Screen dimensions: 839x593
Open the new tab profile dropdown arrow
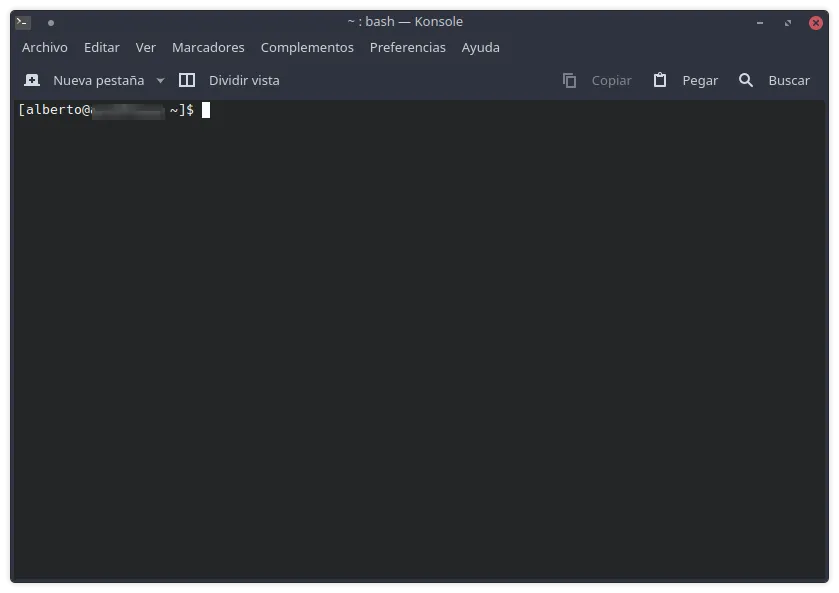(160, 80)
